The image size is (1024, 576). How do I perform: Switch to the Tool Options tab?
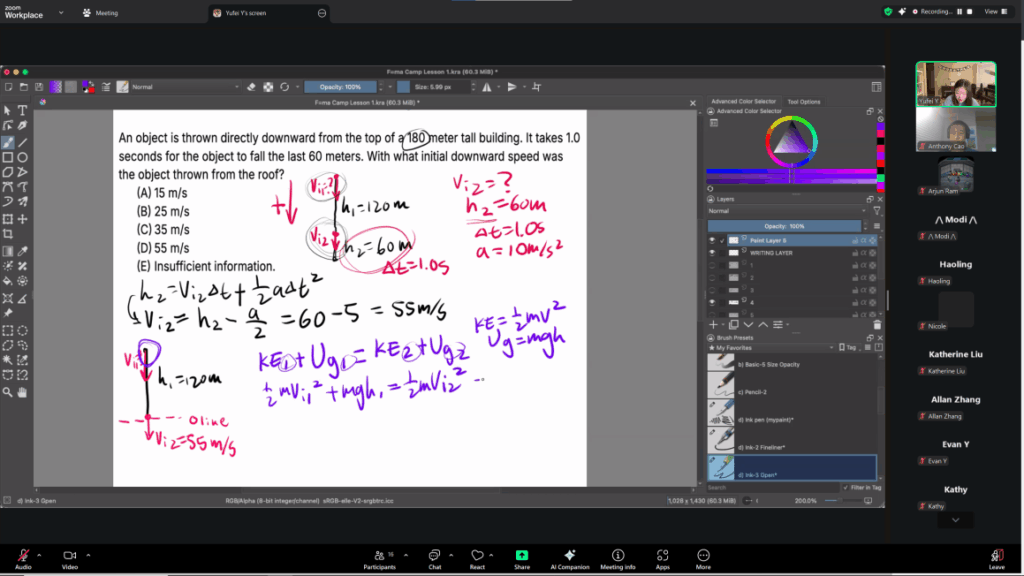[x=803, y=101]
